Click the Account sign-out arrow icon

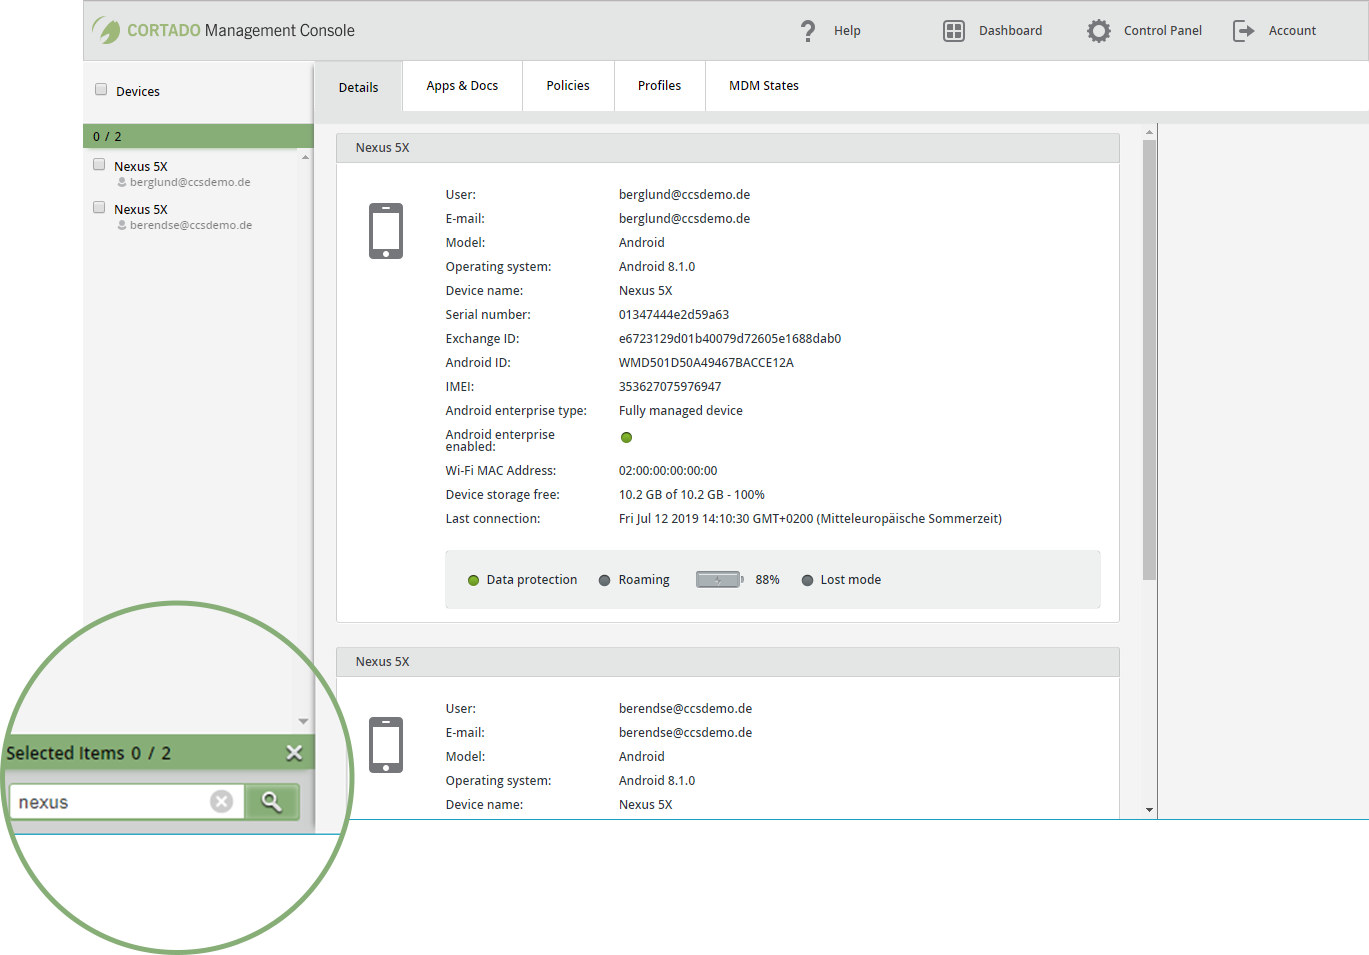point(1243,30)
